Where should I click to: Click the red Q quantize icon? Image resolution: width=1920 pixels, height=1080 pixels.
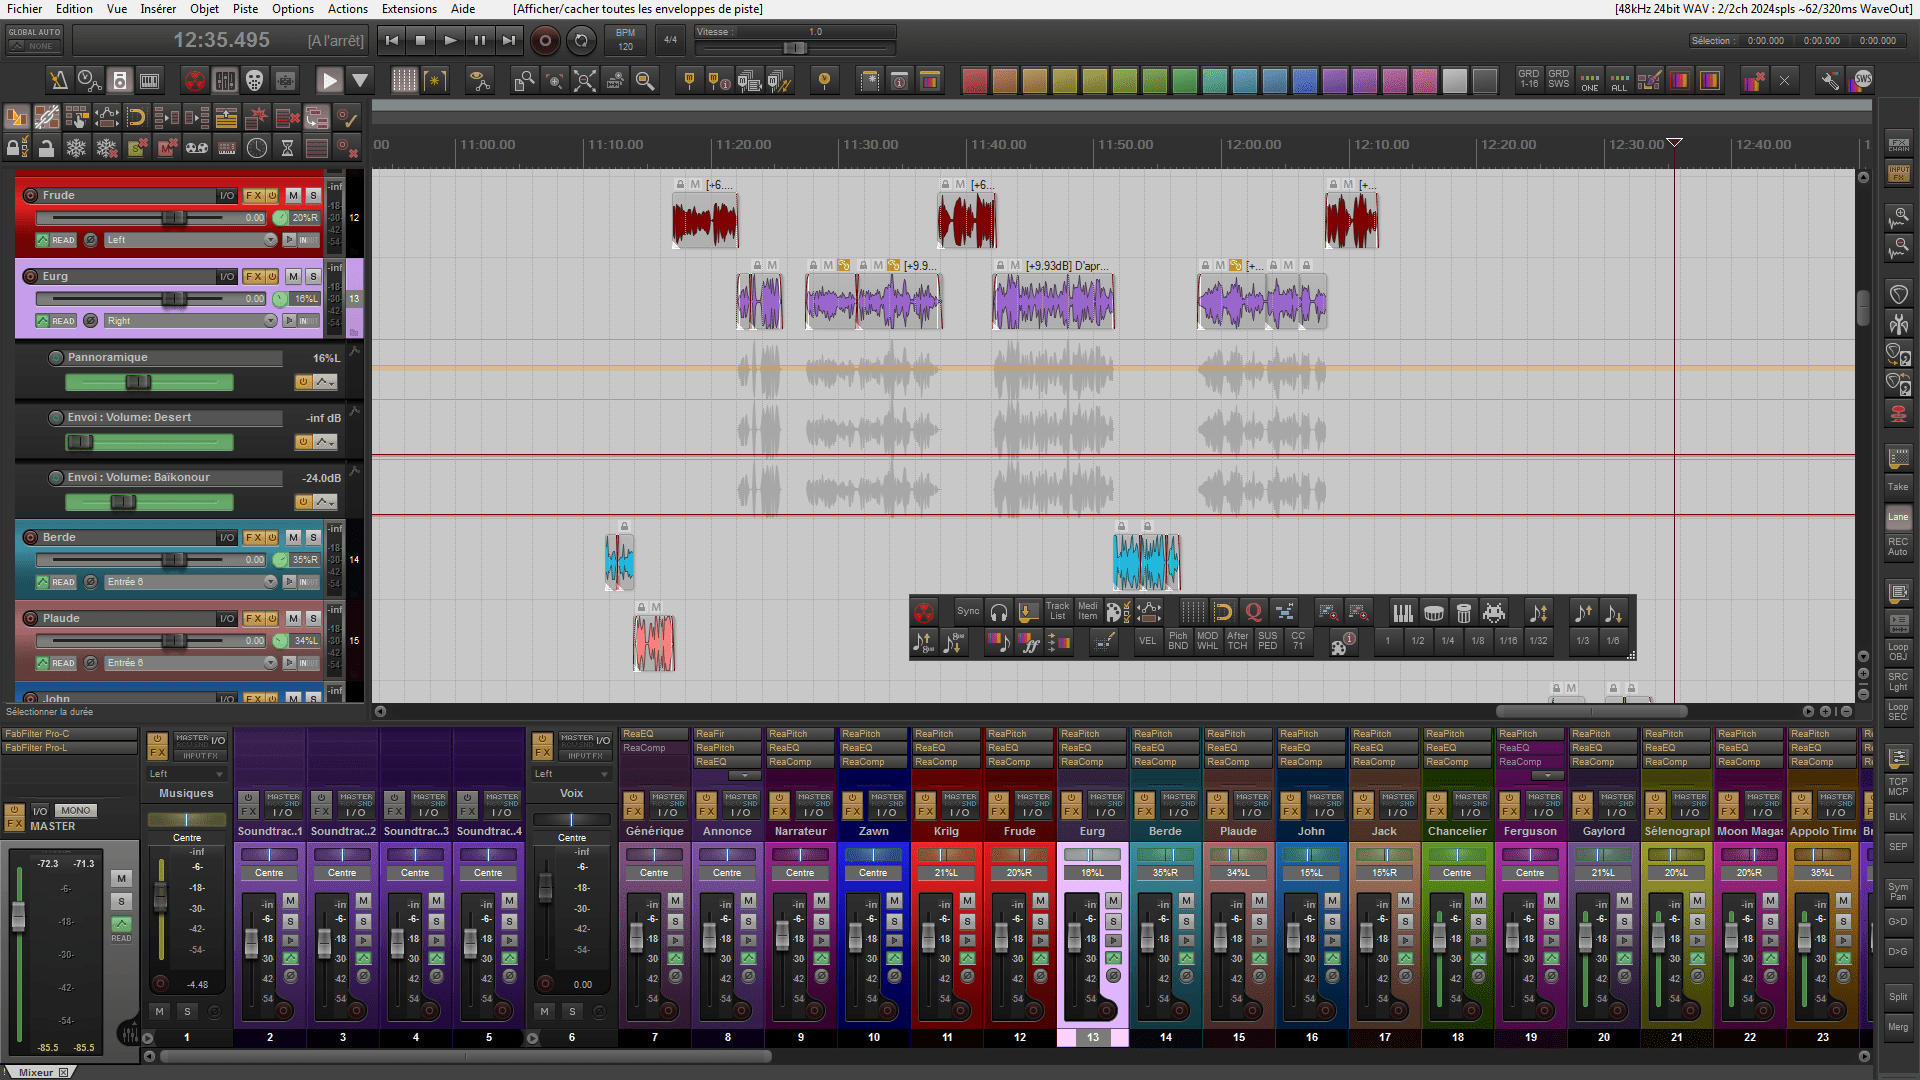pyautogui.click(x=1253, y=612)
